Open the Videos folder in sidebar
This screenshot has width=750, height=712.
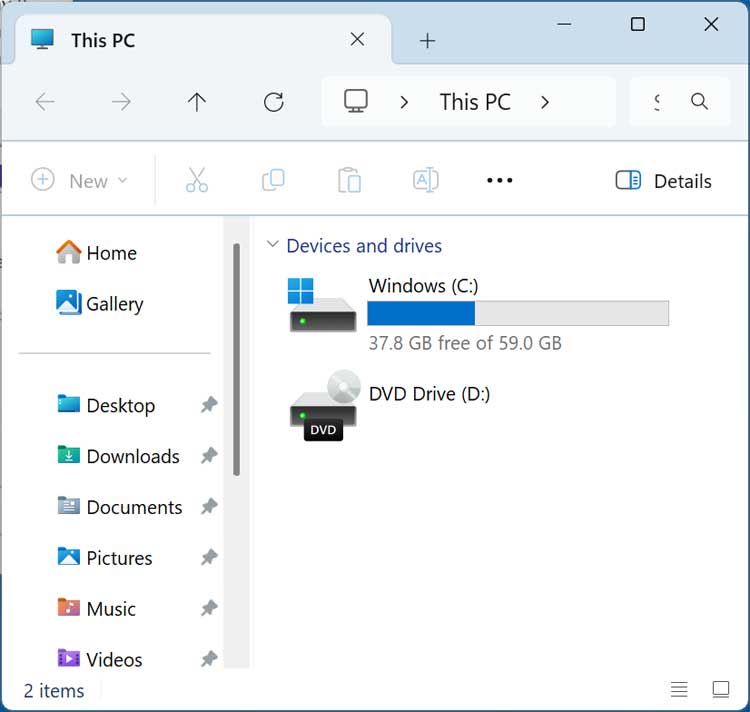[x=99, y=659]
